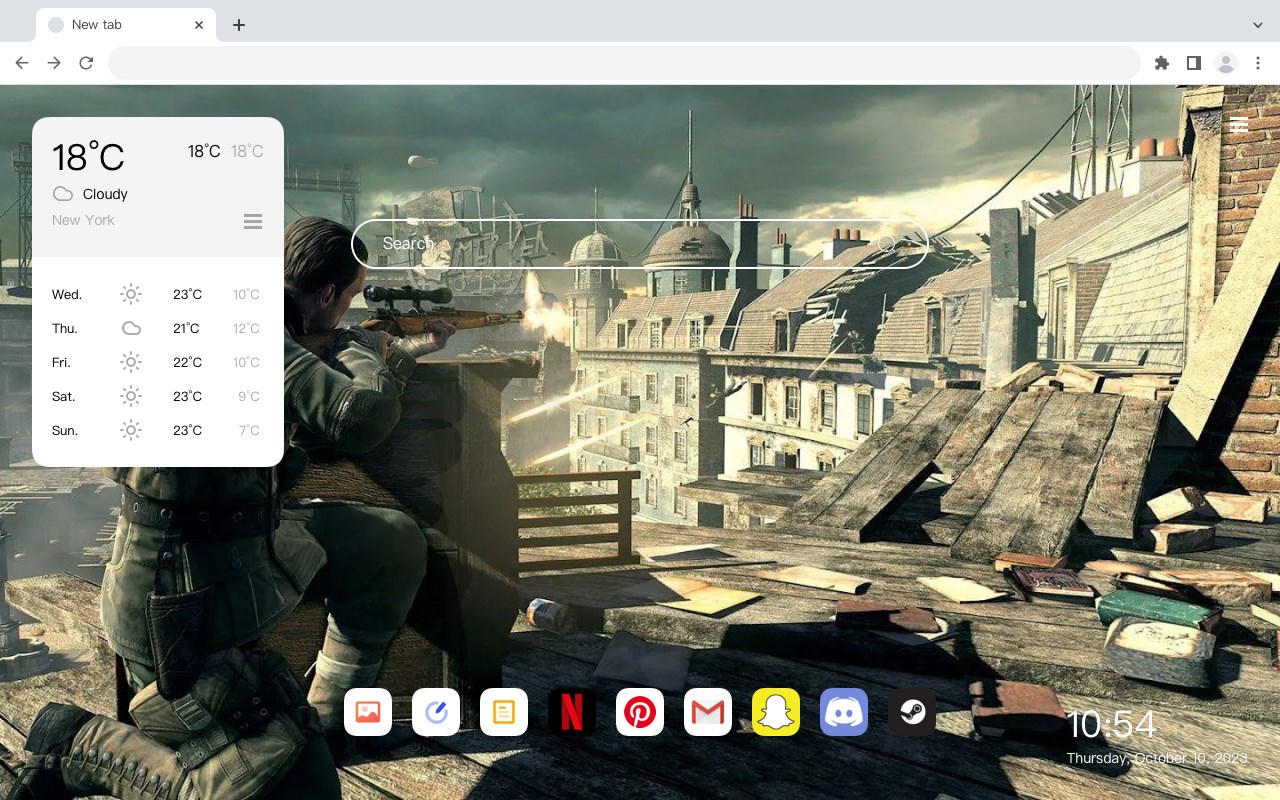Click the magnifier icon in search bar
Viewport: 1280px width, 800px height.
click(x=887, y=244)
